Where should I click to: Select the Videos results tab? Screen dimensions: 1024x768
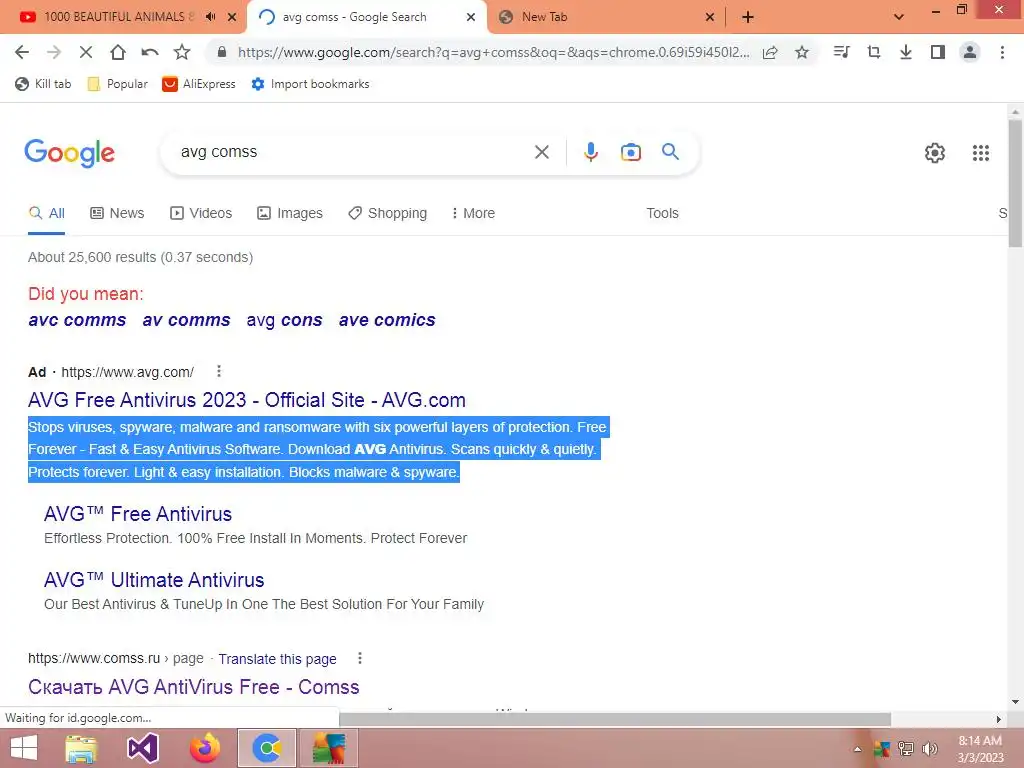pyautogui.click(x=200, y=214)
